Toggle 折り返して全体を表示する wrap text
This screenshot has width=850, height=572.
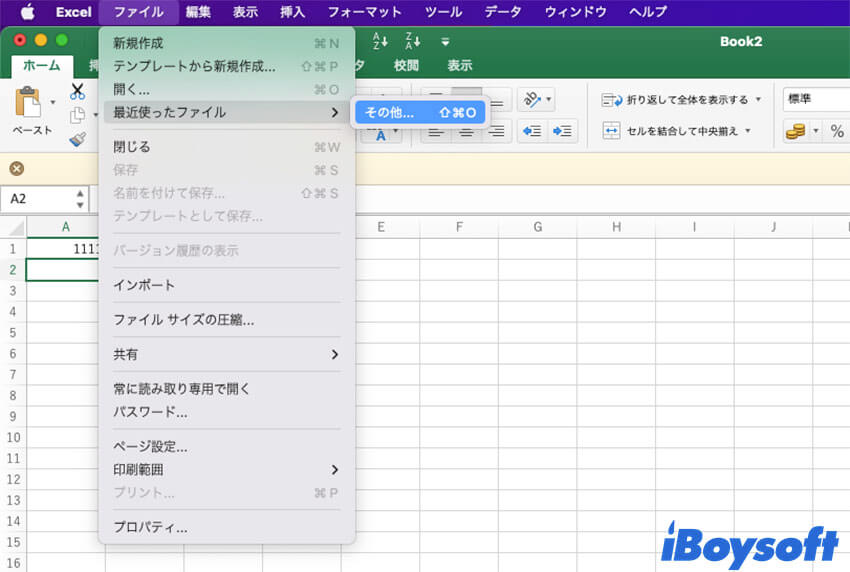(674, 100)
